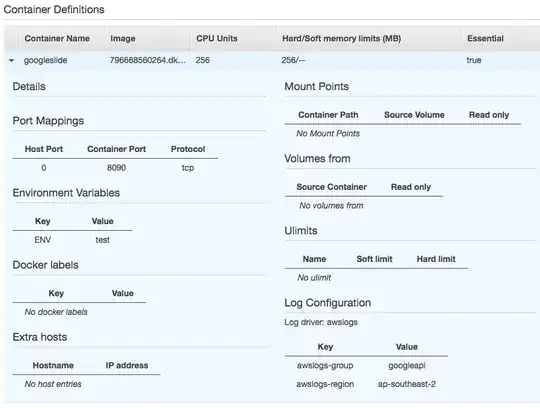Click the Value label under Log Configuration

[407, 347]
